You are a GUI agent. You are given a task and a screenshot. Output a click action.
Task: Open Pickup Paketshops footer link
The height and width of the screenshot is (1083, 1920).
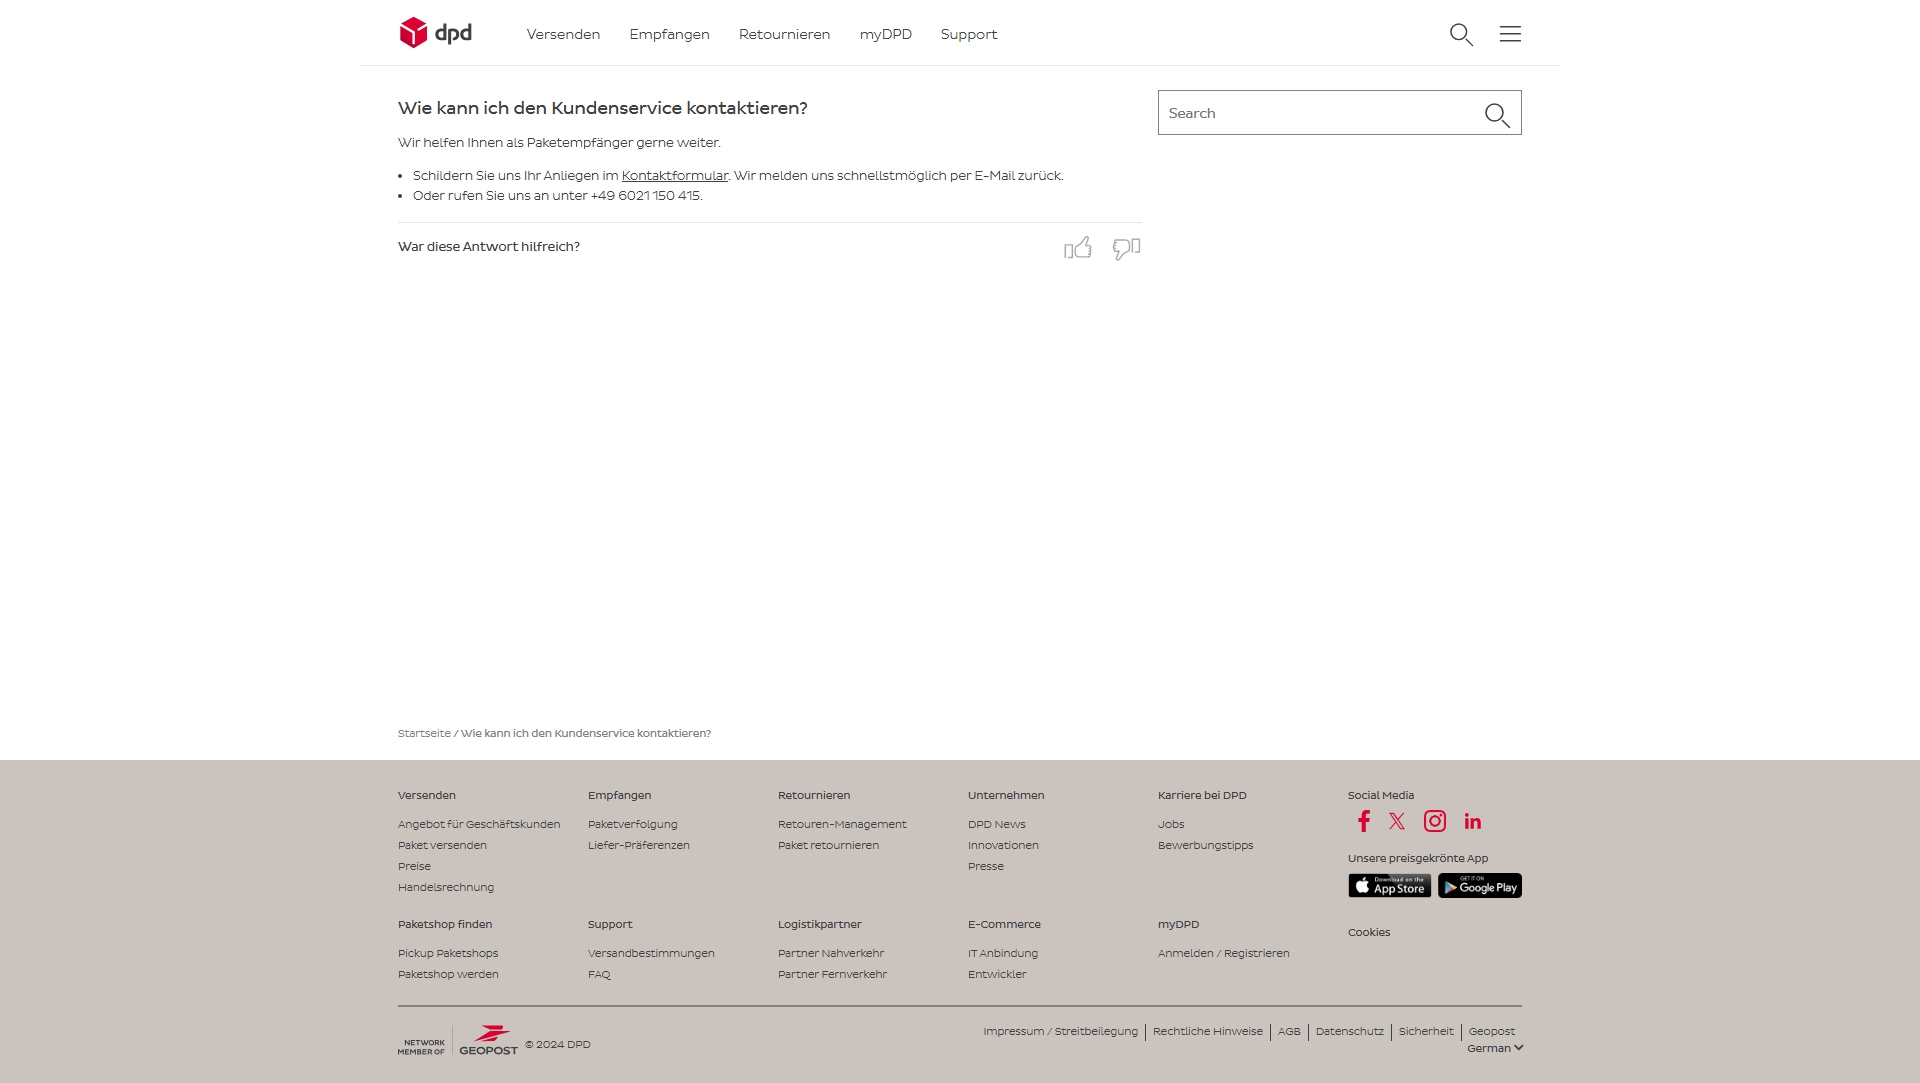(448, 953)
